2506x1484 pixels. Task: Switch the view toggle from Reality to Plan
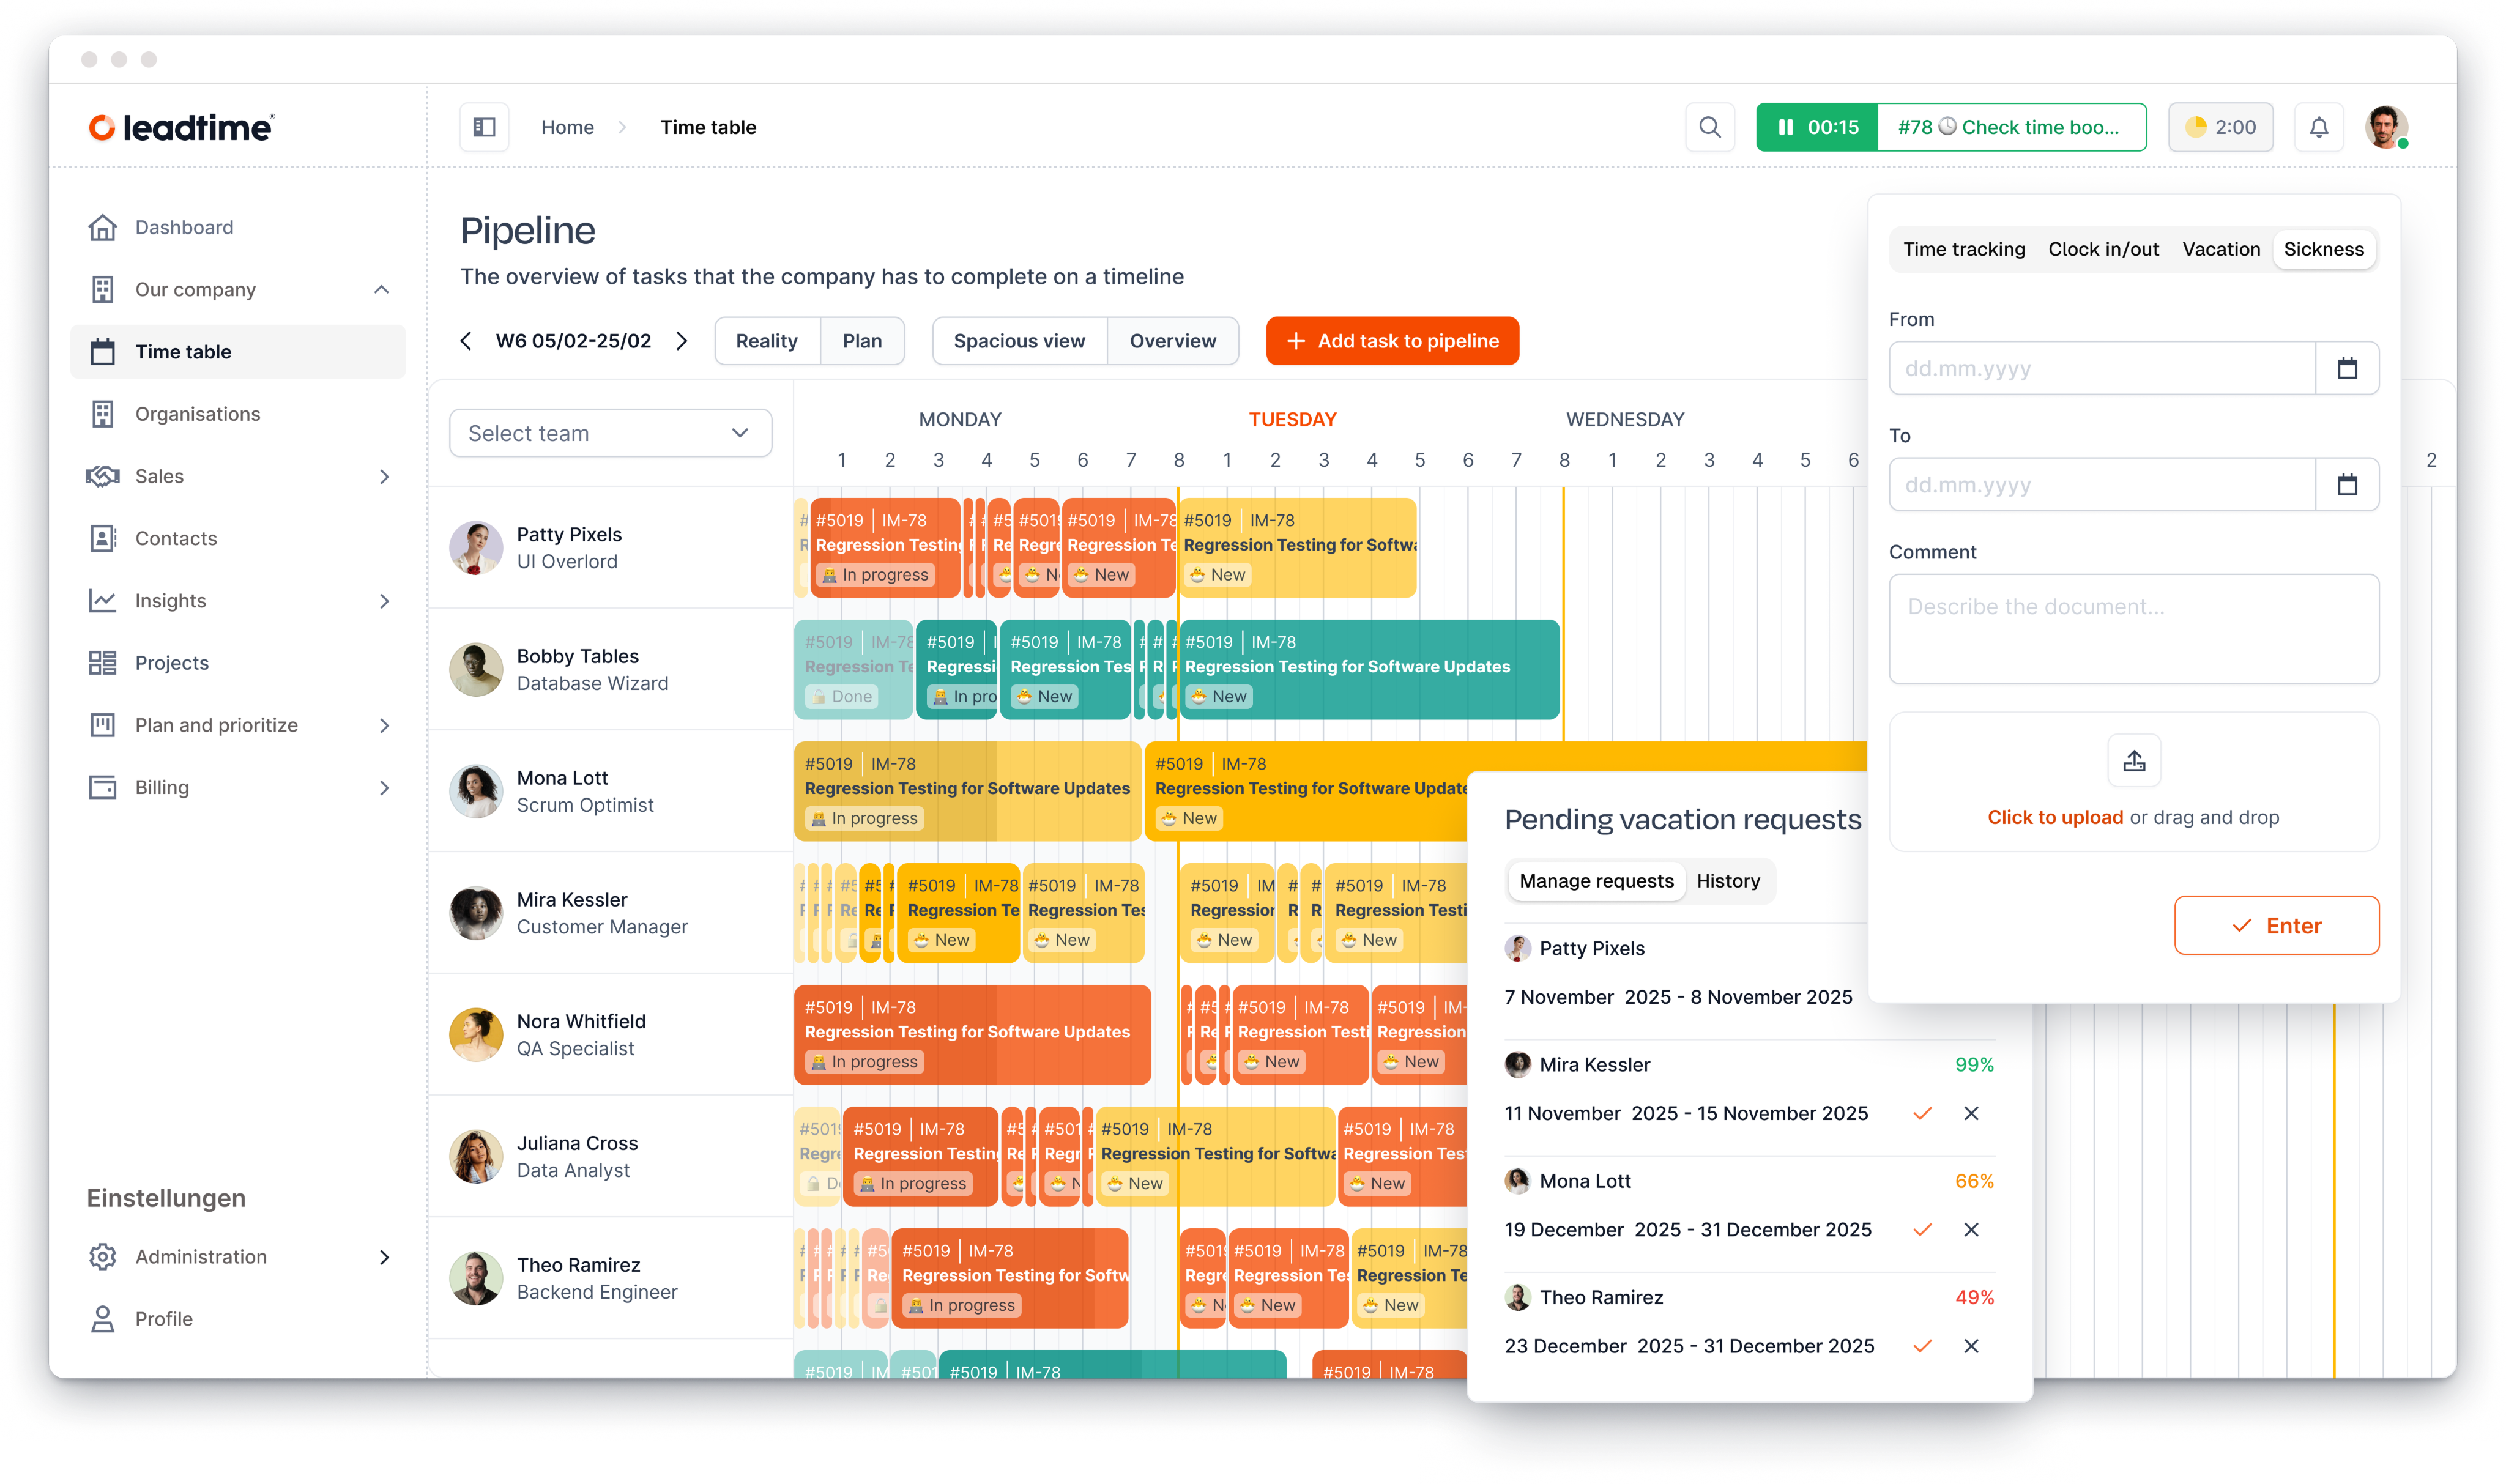click(862, 341)
